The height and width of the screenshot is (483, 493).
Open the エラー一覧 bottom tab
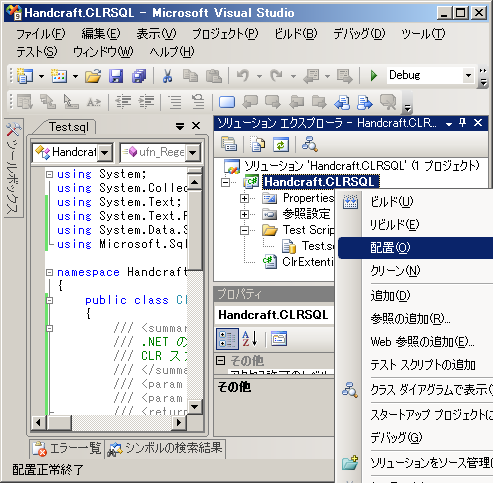(67, 449)
